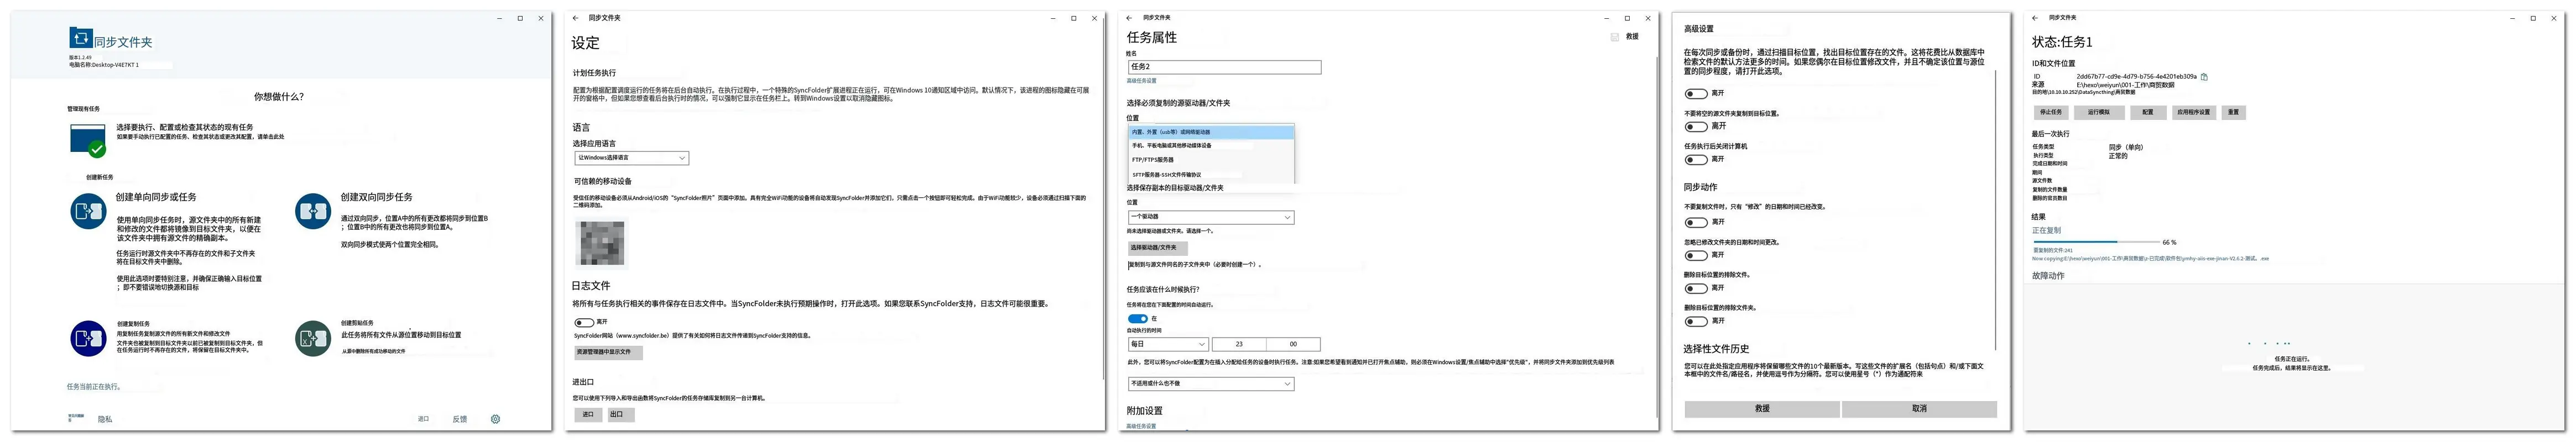Screen dimensions: 2576x442
Task: Select 内置、外置或网络驱动器 option in source list
Action: tap(1210, 132)
